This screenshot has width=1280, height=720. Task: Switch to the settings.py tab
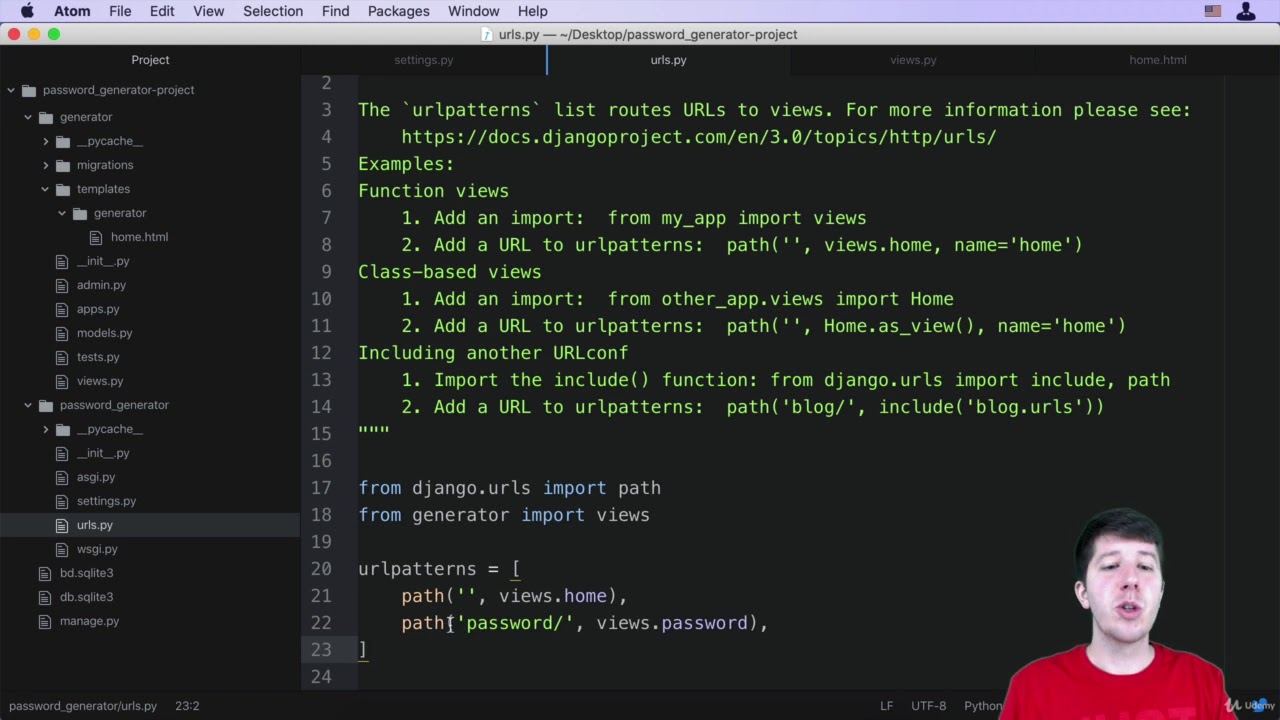424,60
